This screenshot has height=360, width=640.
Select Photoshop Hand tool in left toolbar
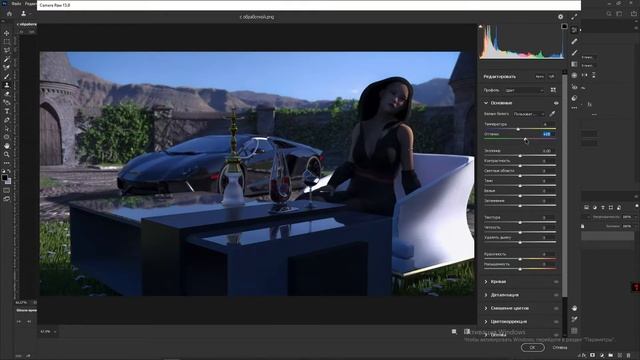(x=7, y=146)
